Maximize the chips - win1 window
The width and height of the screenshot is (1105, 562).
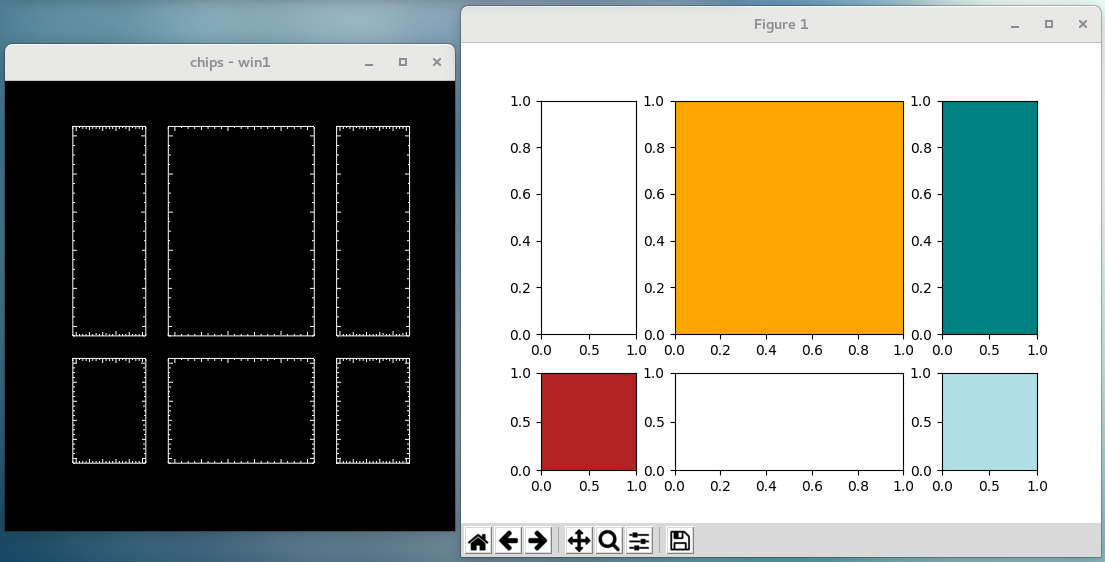tap(403, 63)
